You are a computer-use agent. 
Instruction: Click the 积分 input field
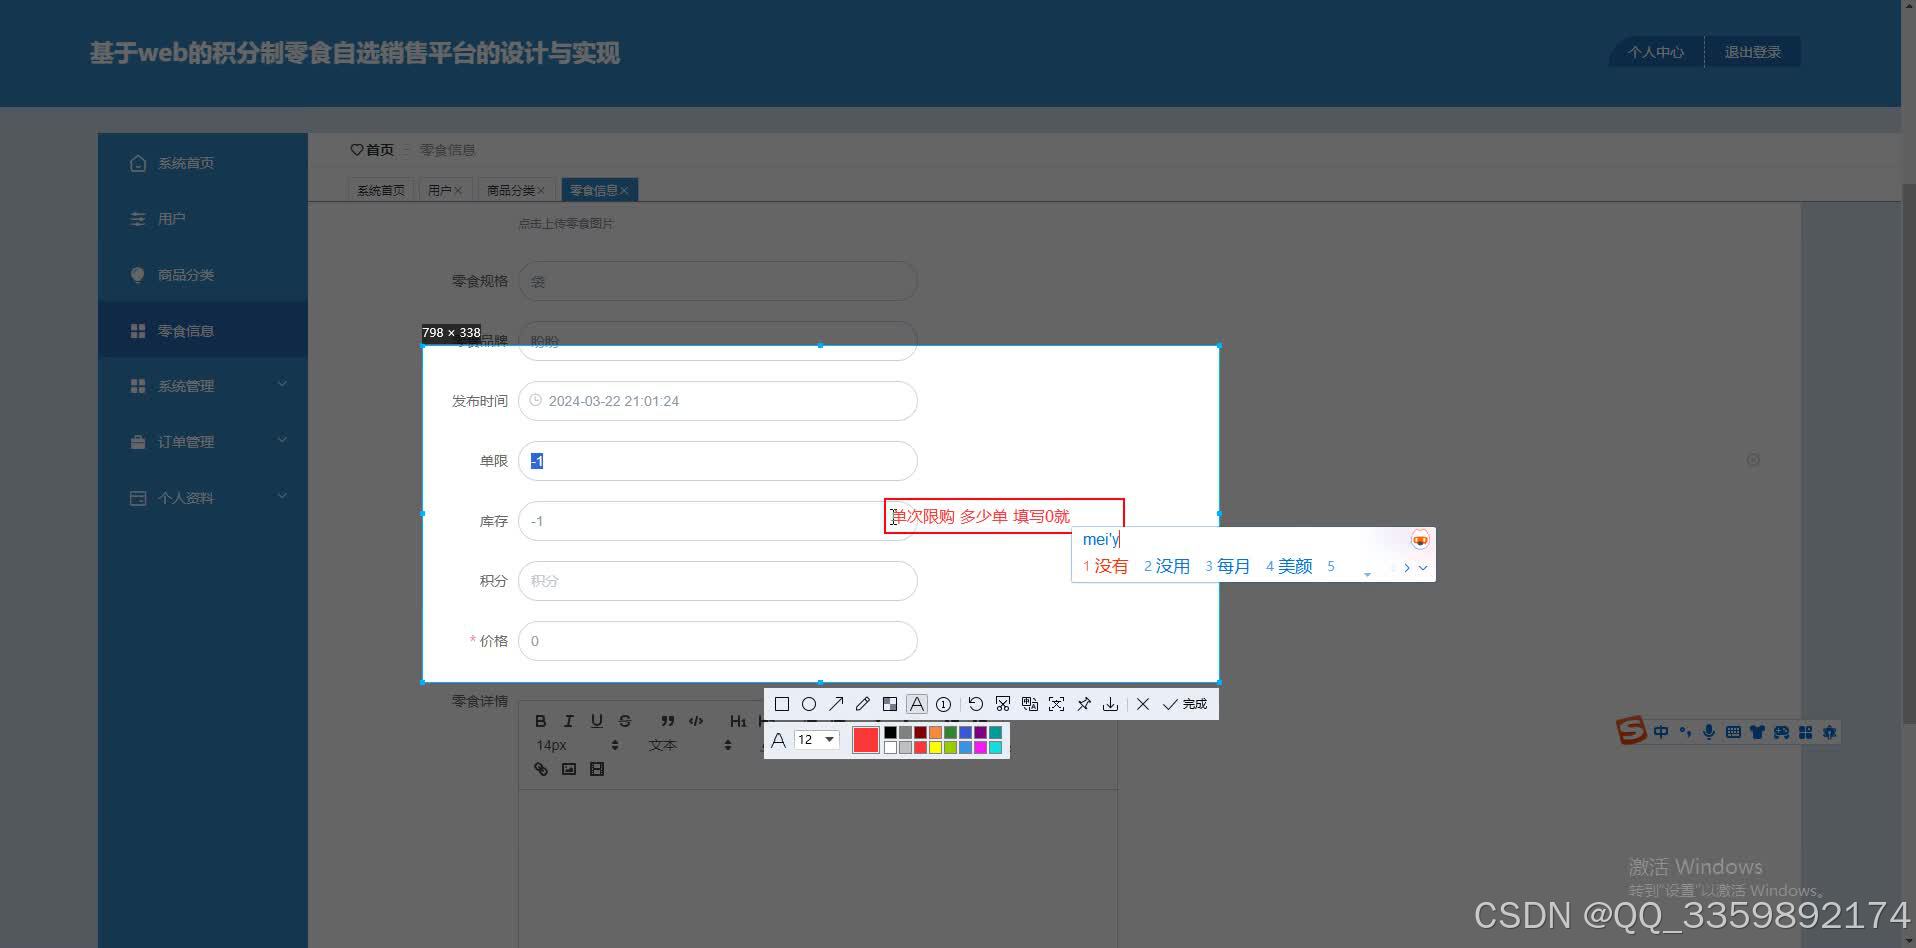pos(718,581)
